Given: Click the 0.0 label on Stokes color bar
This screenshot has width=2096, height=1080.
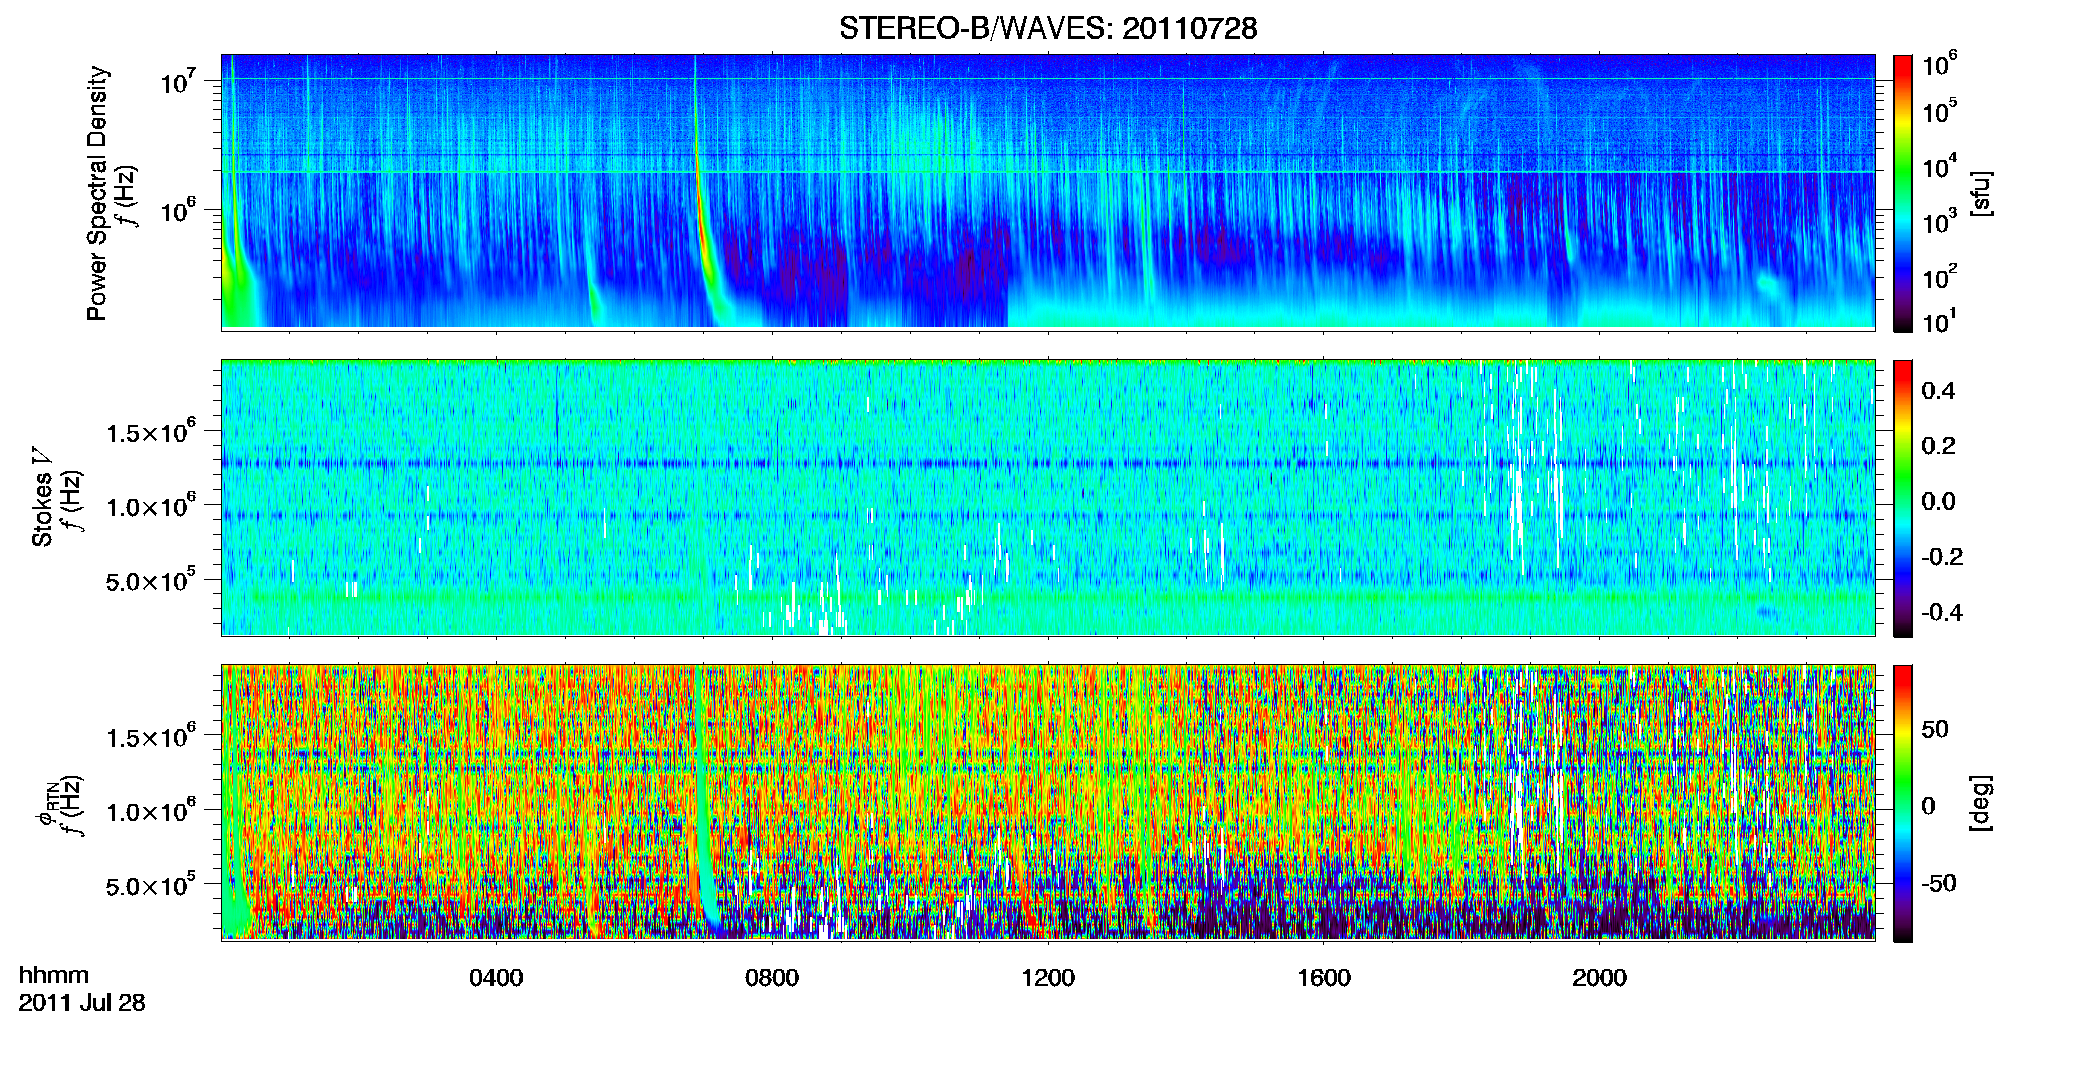Looking at the screenshot, I should pos(1938,501).
